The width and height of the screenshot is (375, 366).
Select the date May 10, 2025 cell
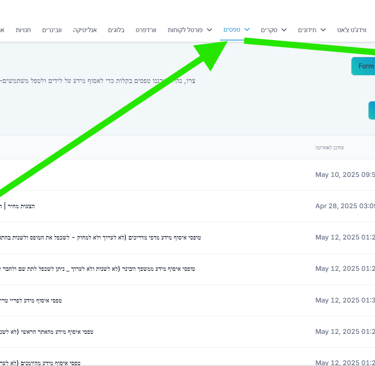point(345,175)
